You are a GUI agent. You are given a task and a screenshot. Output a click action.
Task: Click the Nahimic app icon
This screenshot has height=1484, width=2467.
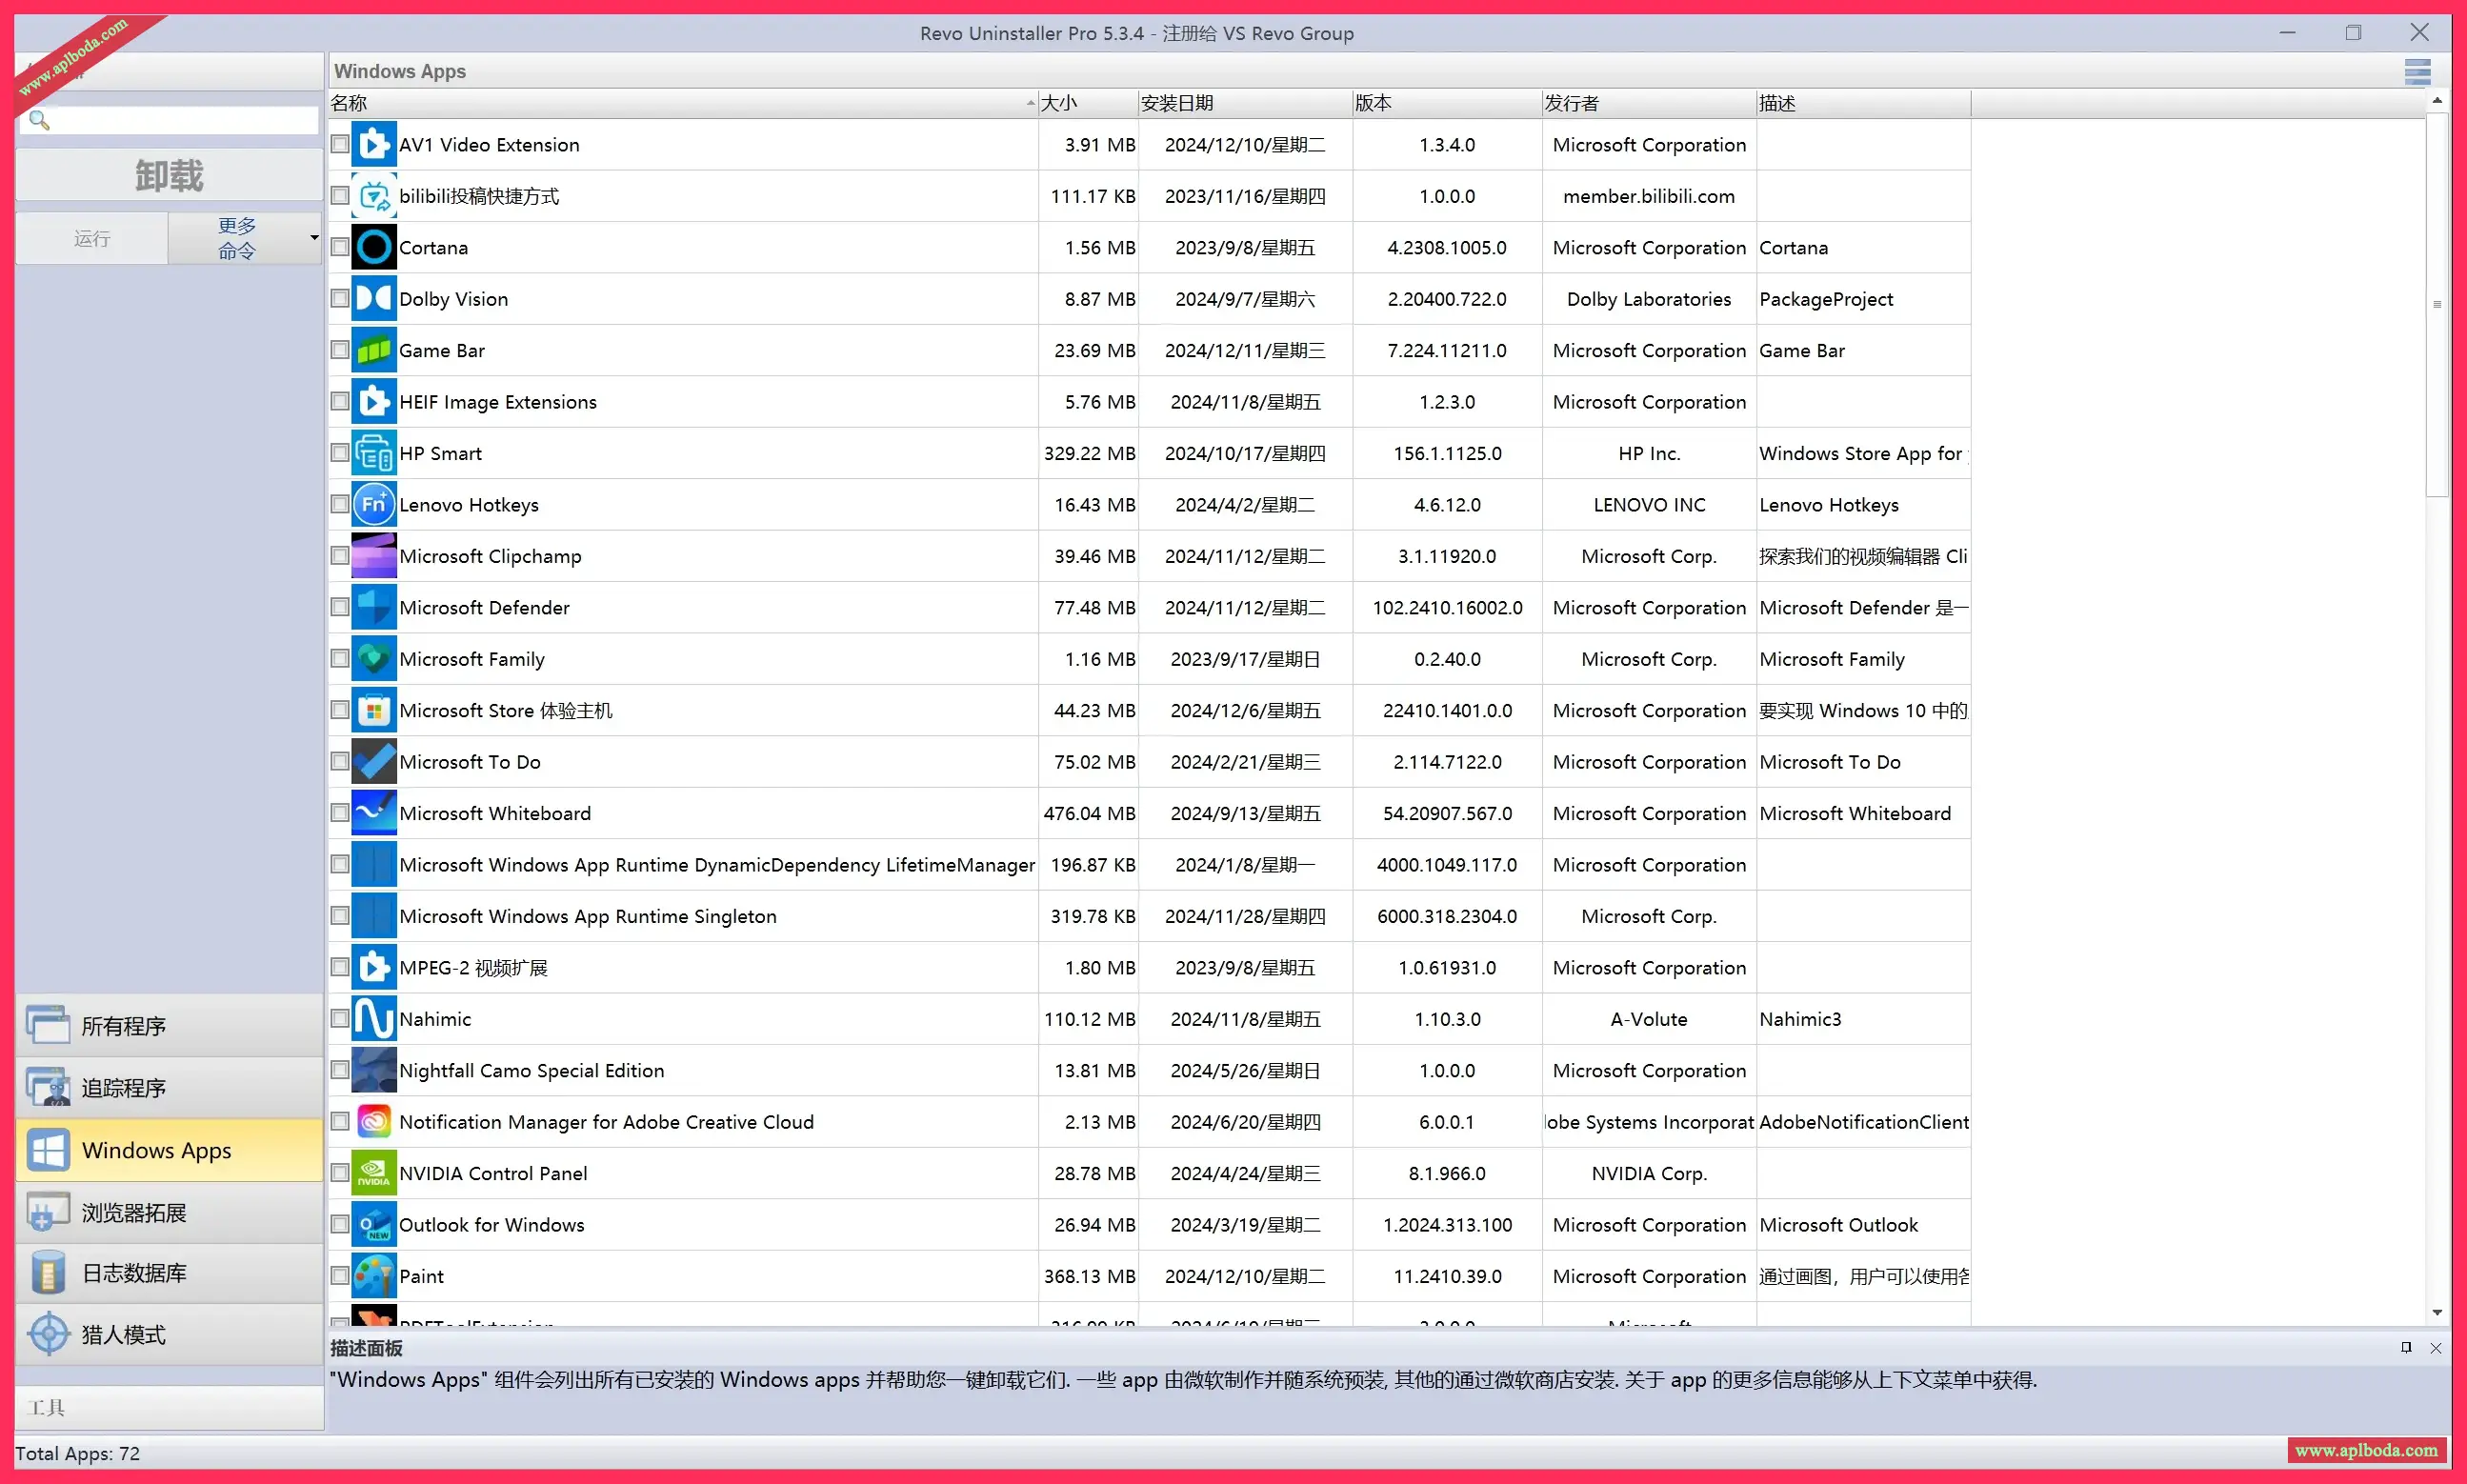[x=374, y=1019]
